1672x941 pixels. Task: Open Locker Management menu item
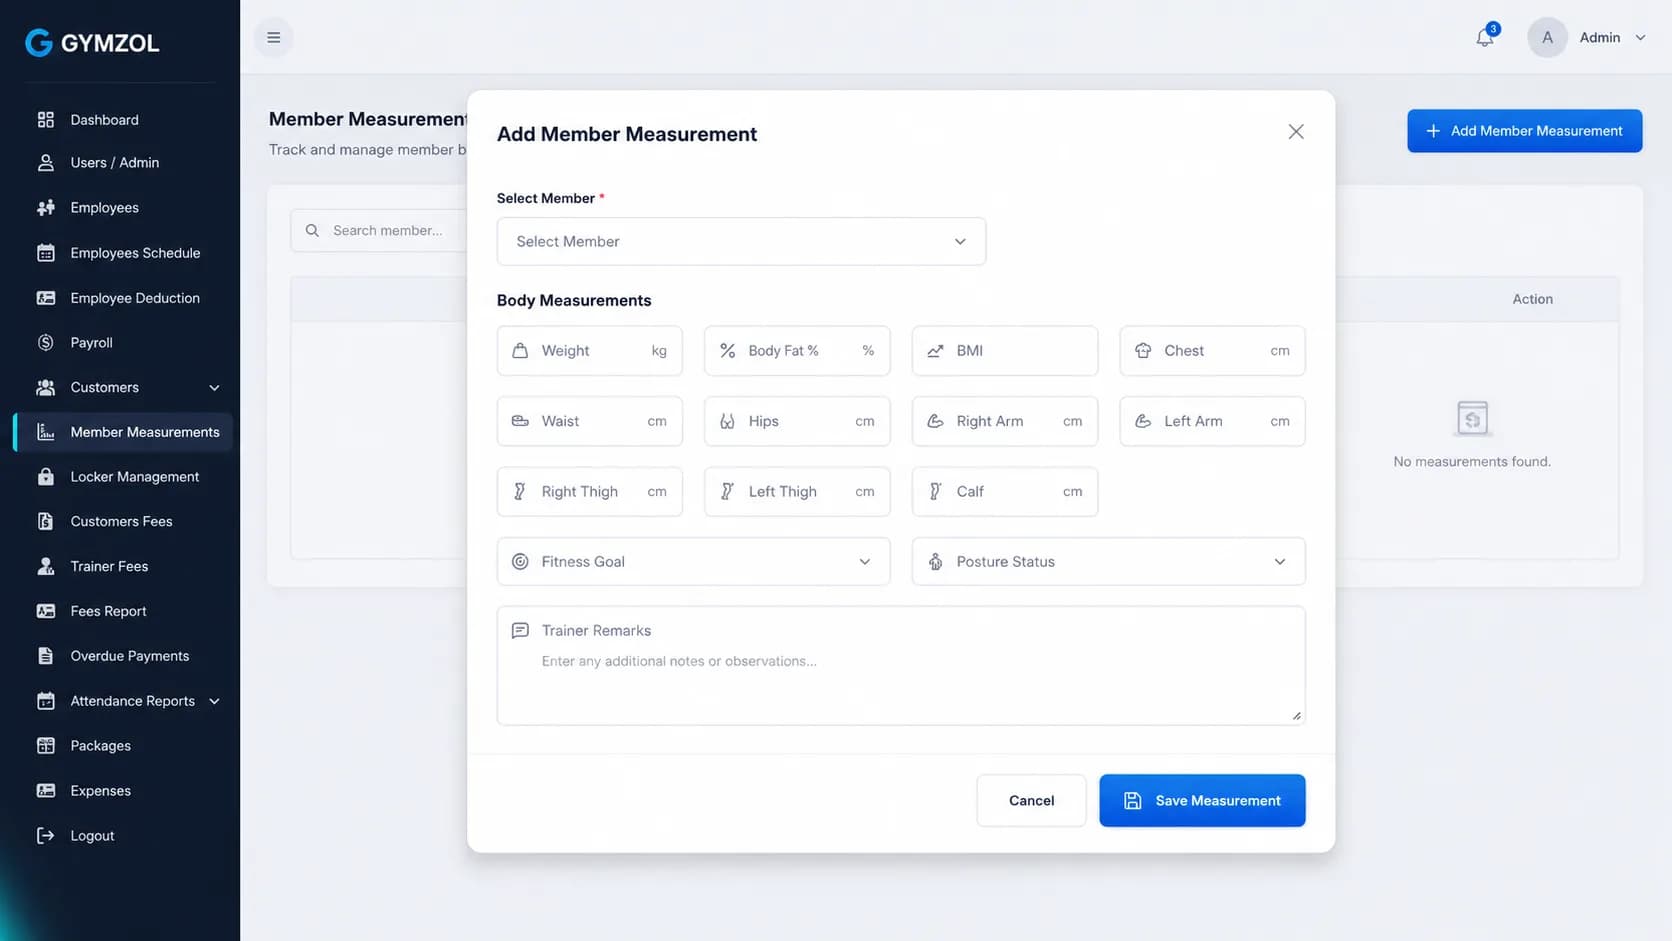[124, 477]
